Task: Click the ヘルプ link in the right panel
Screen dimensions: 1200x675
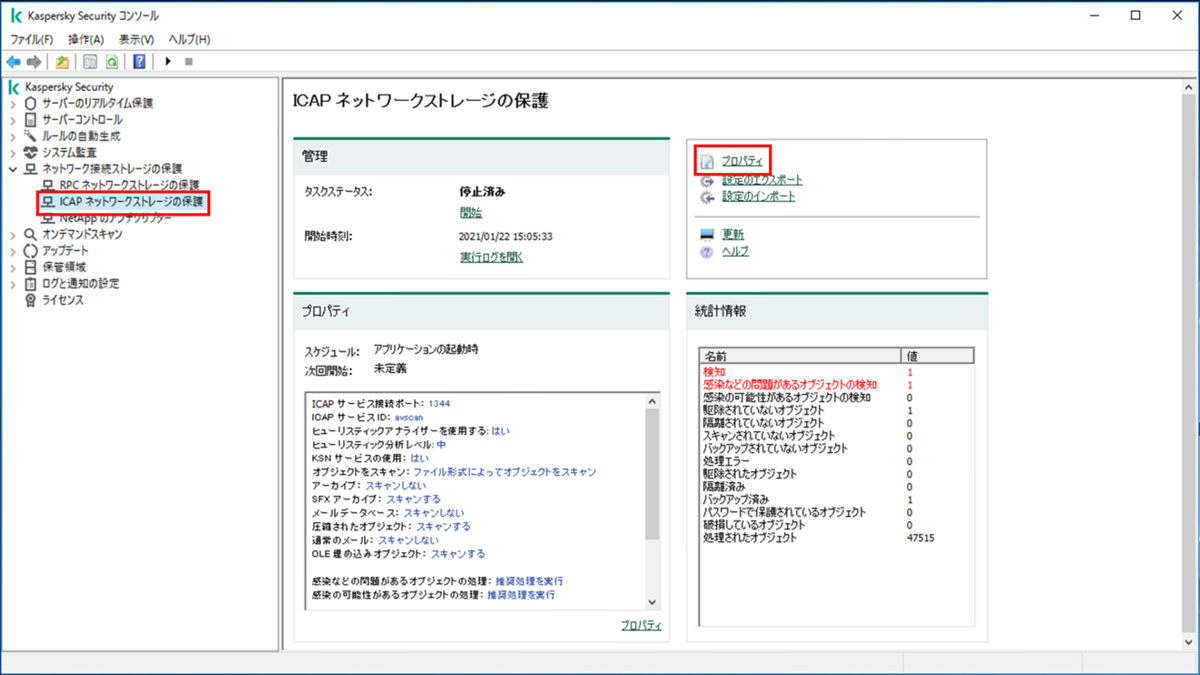Action: [735, 252]
